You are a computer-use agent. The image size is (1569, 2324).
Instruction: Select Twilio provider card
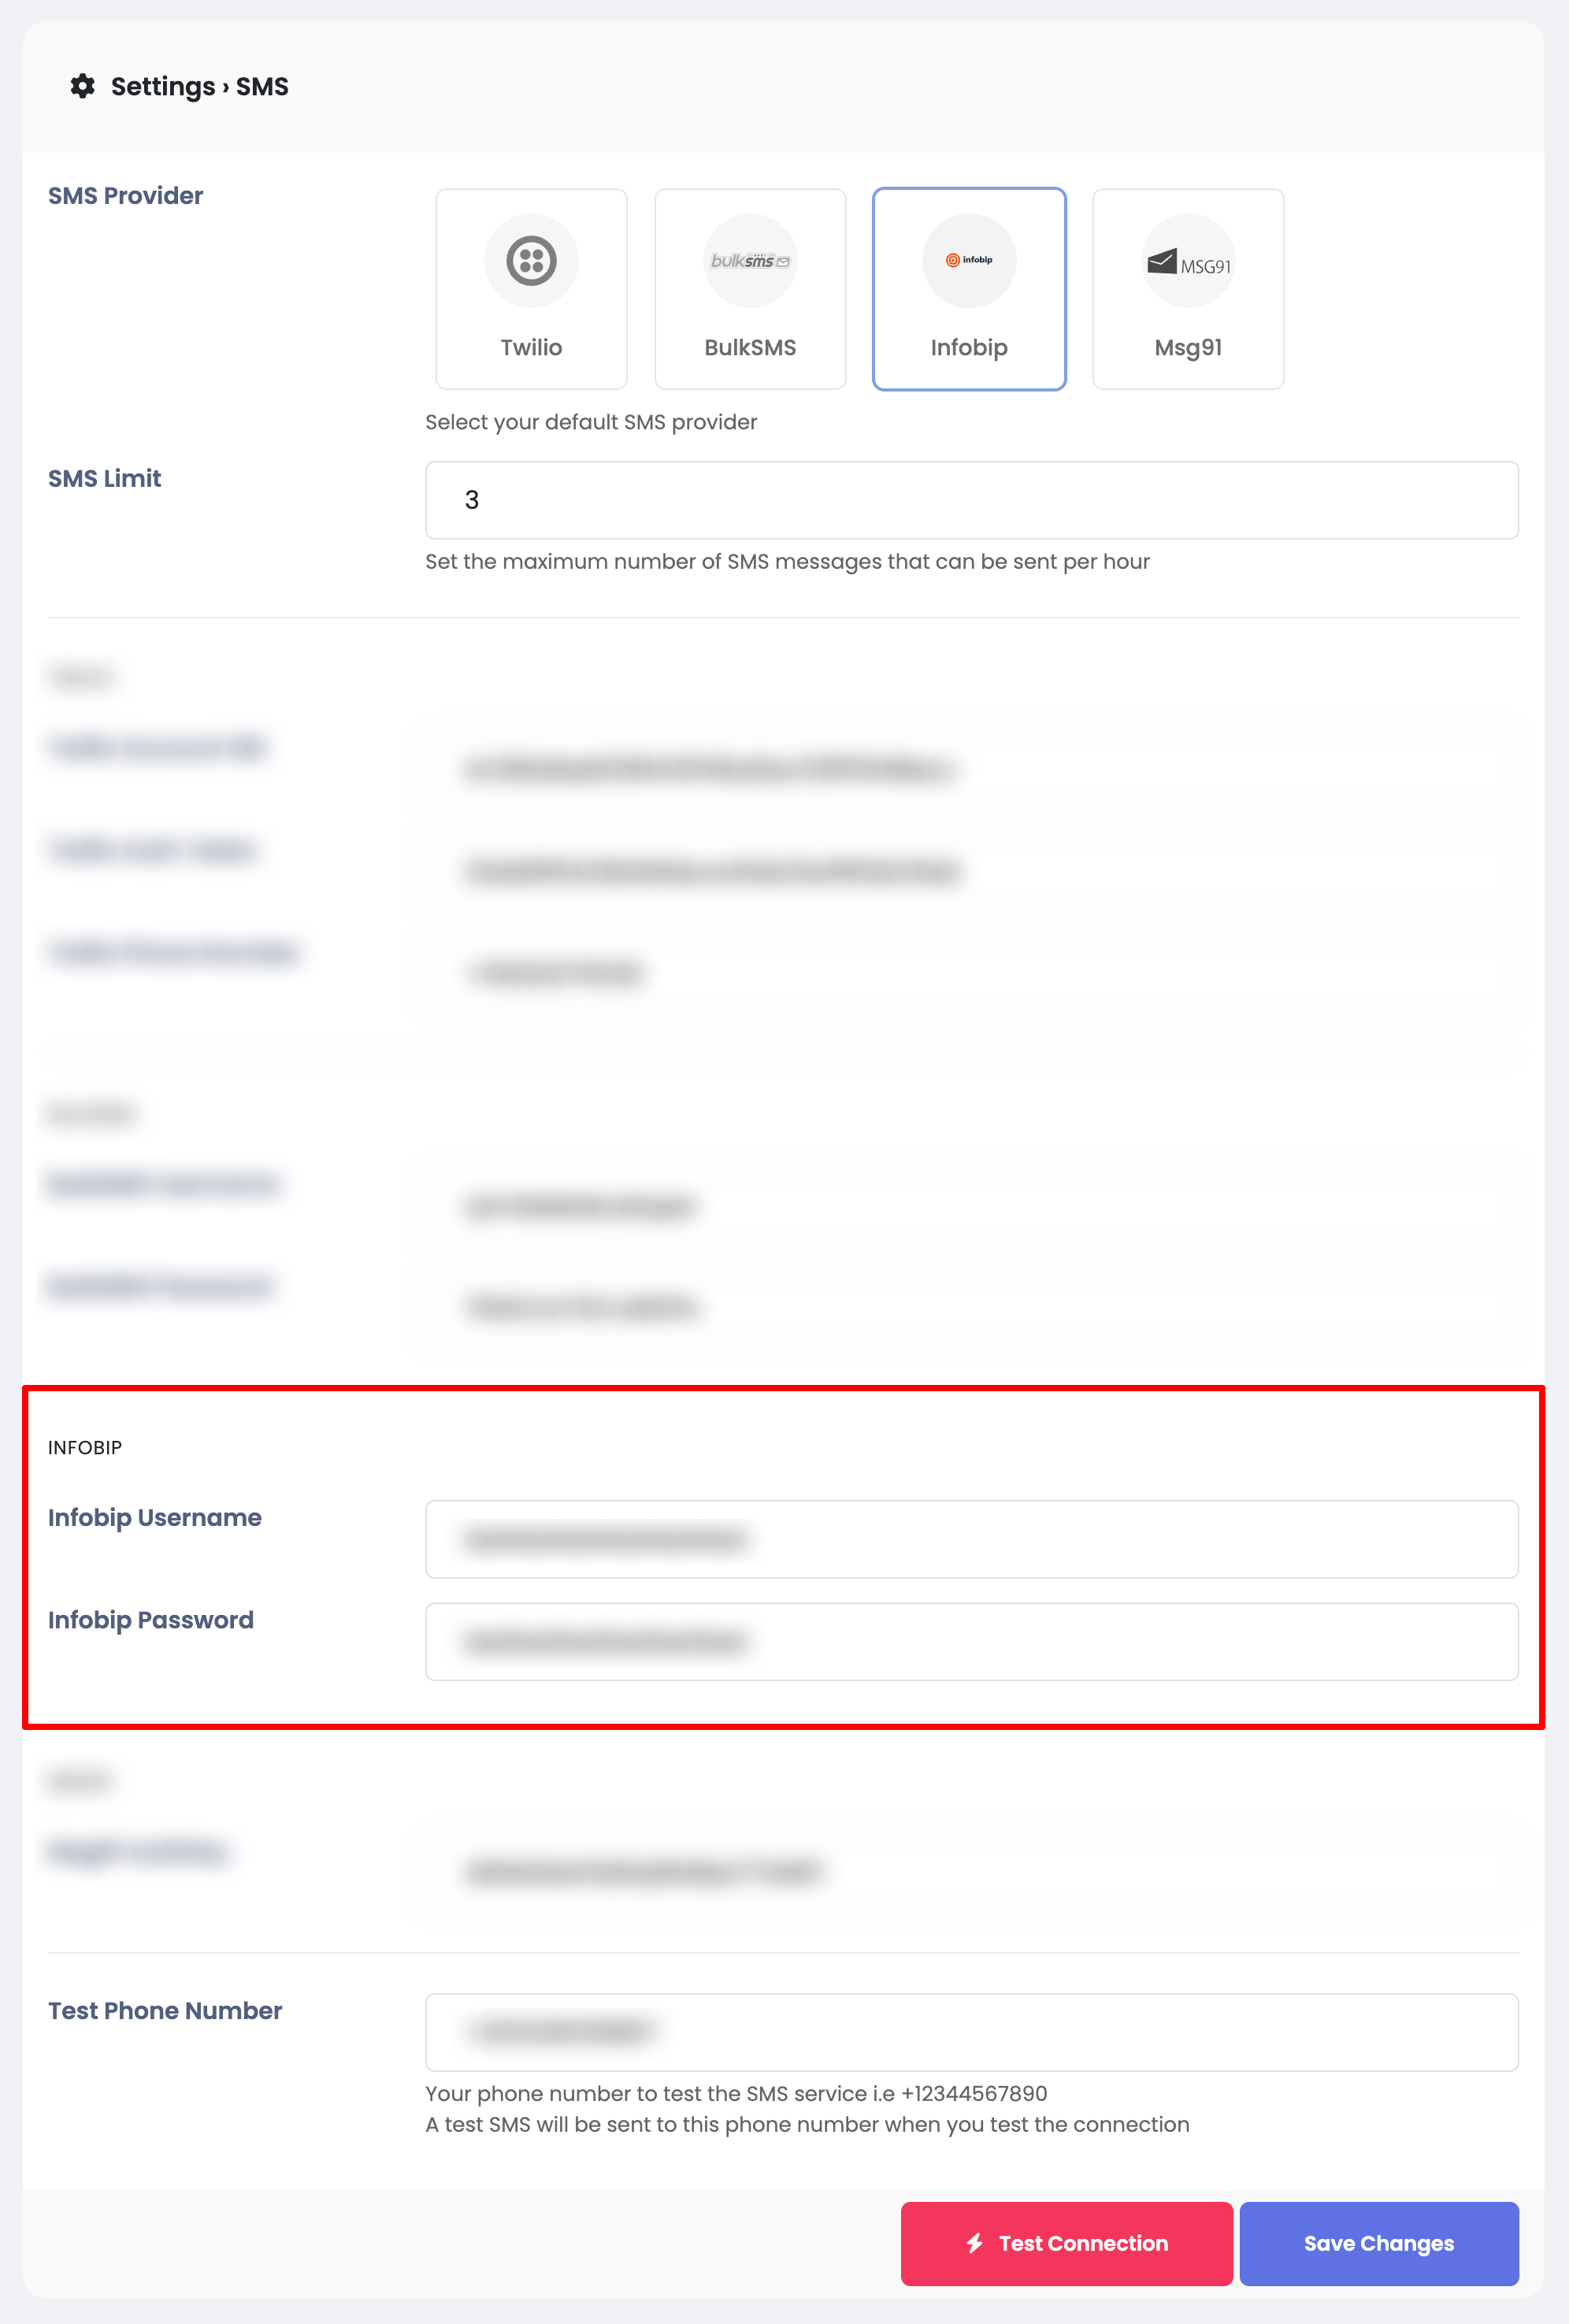(x=531, y=289)
